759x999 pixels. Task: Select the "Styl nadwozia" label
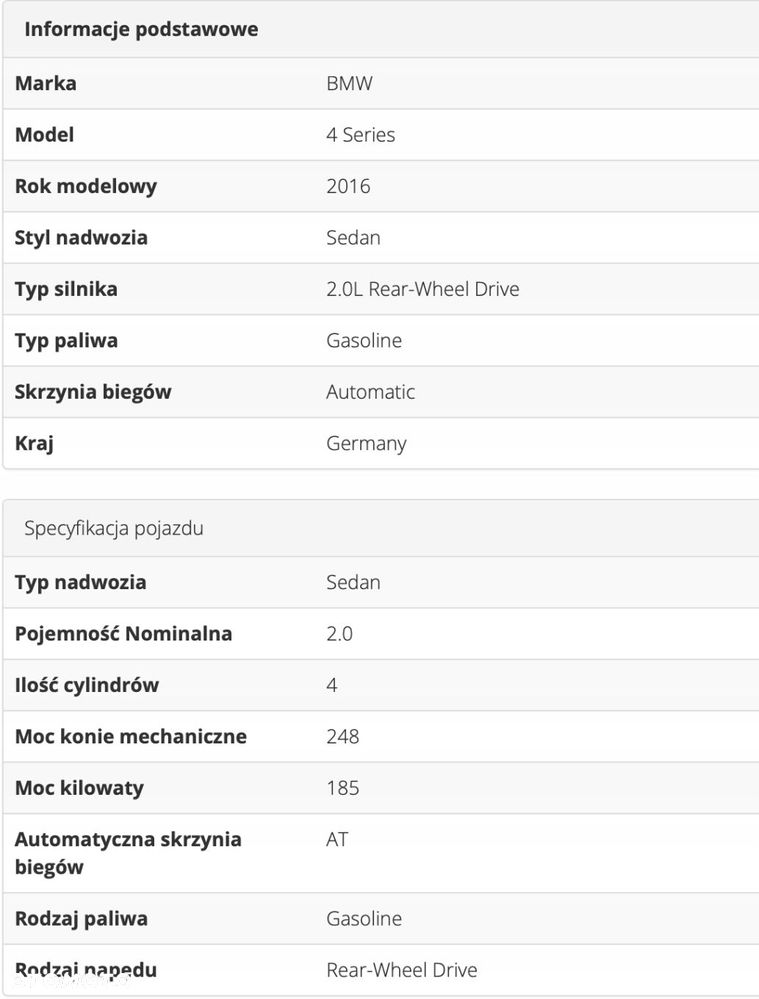point(81,238)
